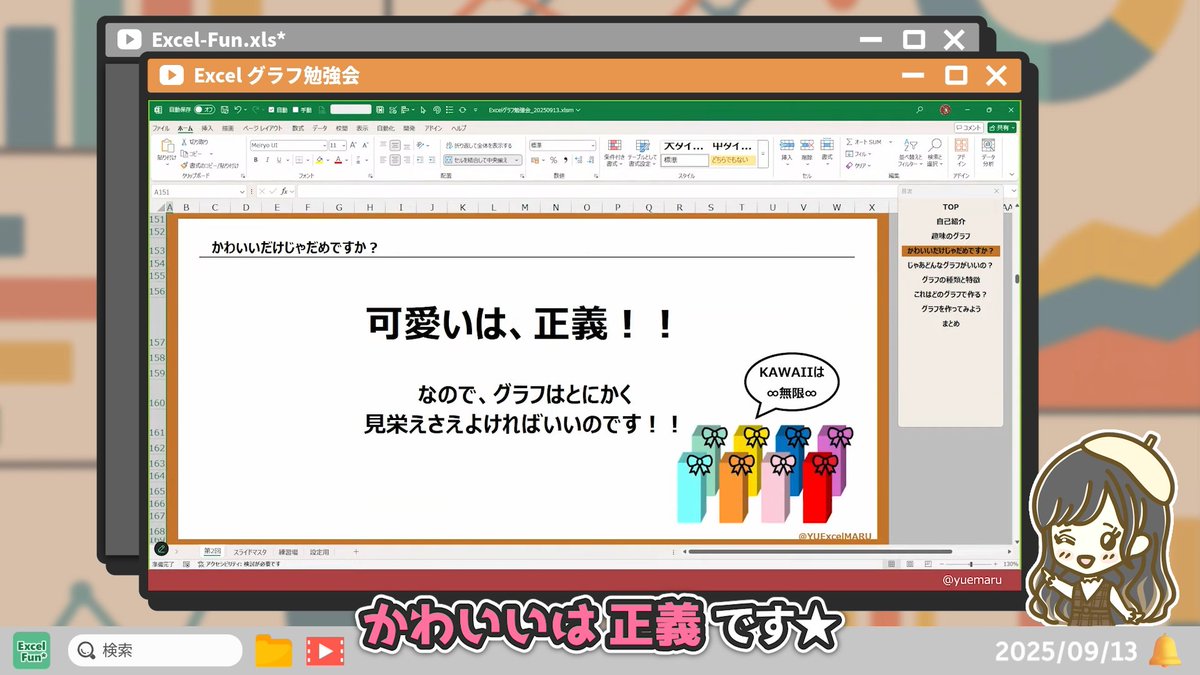
Task: Click 趣味のグラフ in the navigation list
Action: click(950, 236)
